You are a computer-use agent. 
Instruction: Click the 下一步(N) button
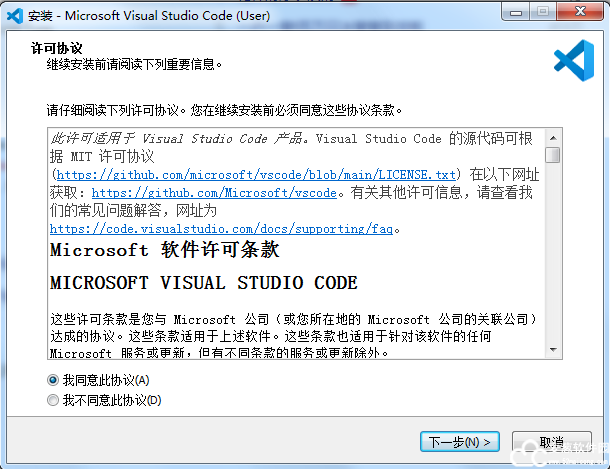point(460,441)
